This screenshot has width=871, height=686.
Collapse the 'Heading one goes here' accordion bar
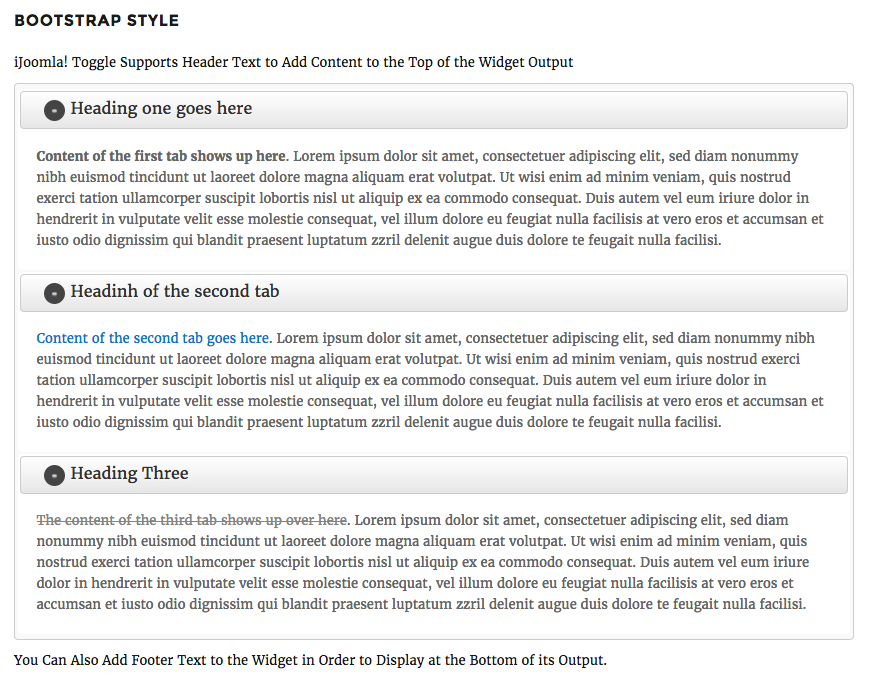pos(434,110)
